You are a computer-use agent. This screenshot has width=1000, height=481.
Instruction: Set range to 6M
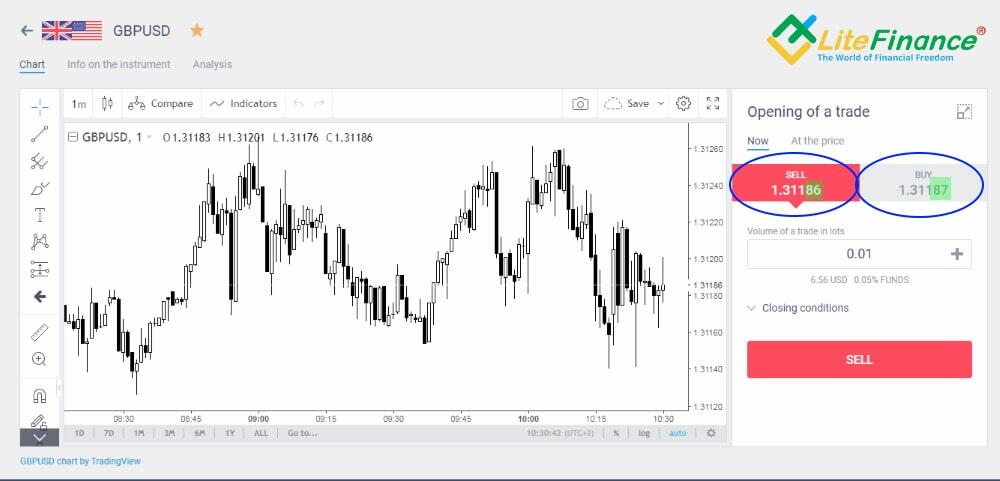click(200, 433)
